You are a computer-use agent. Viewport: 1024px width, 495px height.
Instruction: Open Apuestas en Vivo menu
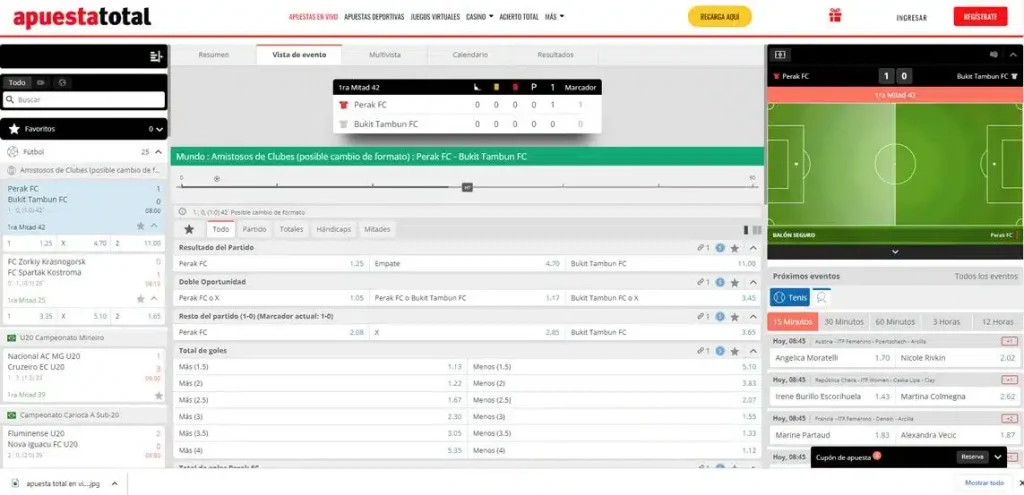coord(313,17)
